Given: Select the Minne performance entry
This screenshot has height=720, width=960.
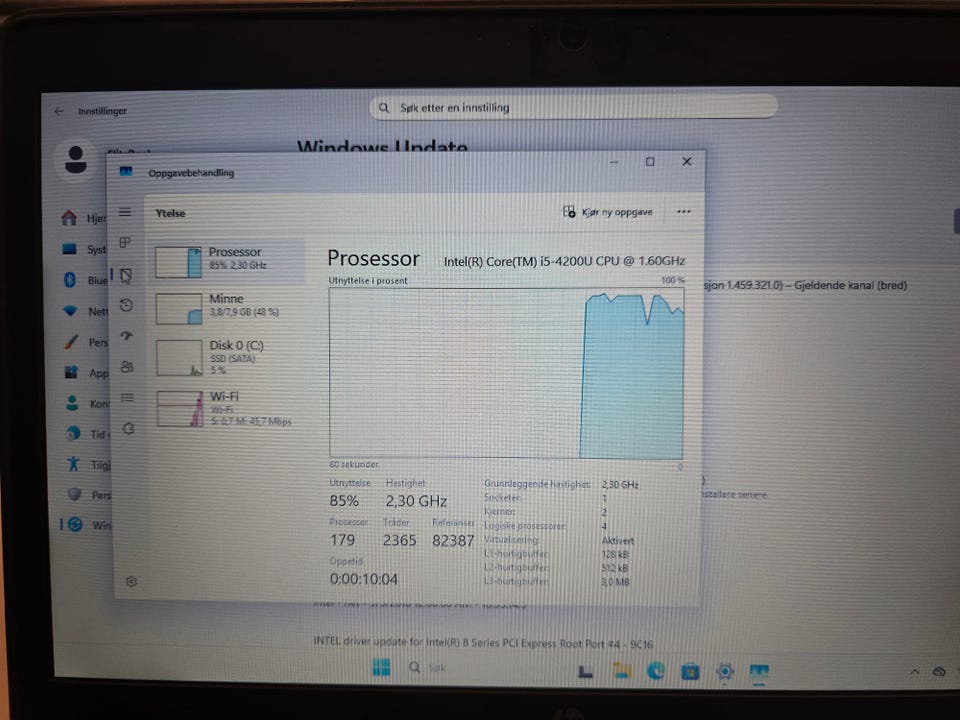Looking at the screenshot, I should click(x=229, y=307).
